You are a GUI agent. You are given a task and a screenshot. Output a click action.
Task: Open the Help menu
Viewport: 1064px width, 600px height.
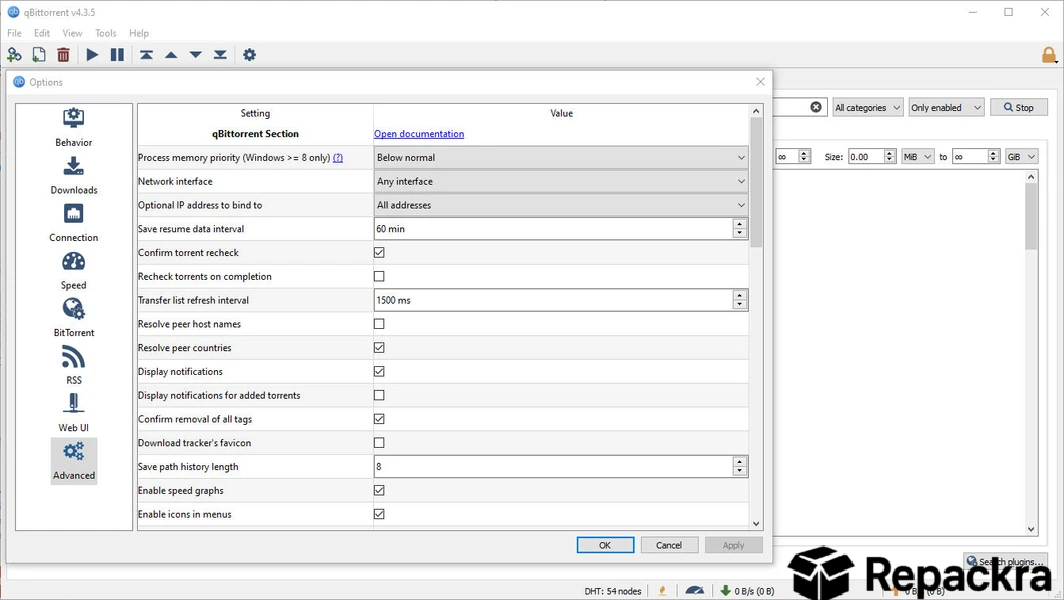tap(138, 33)
